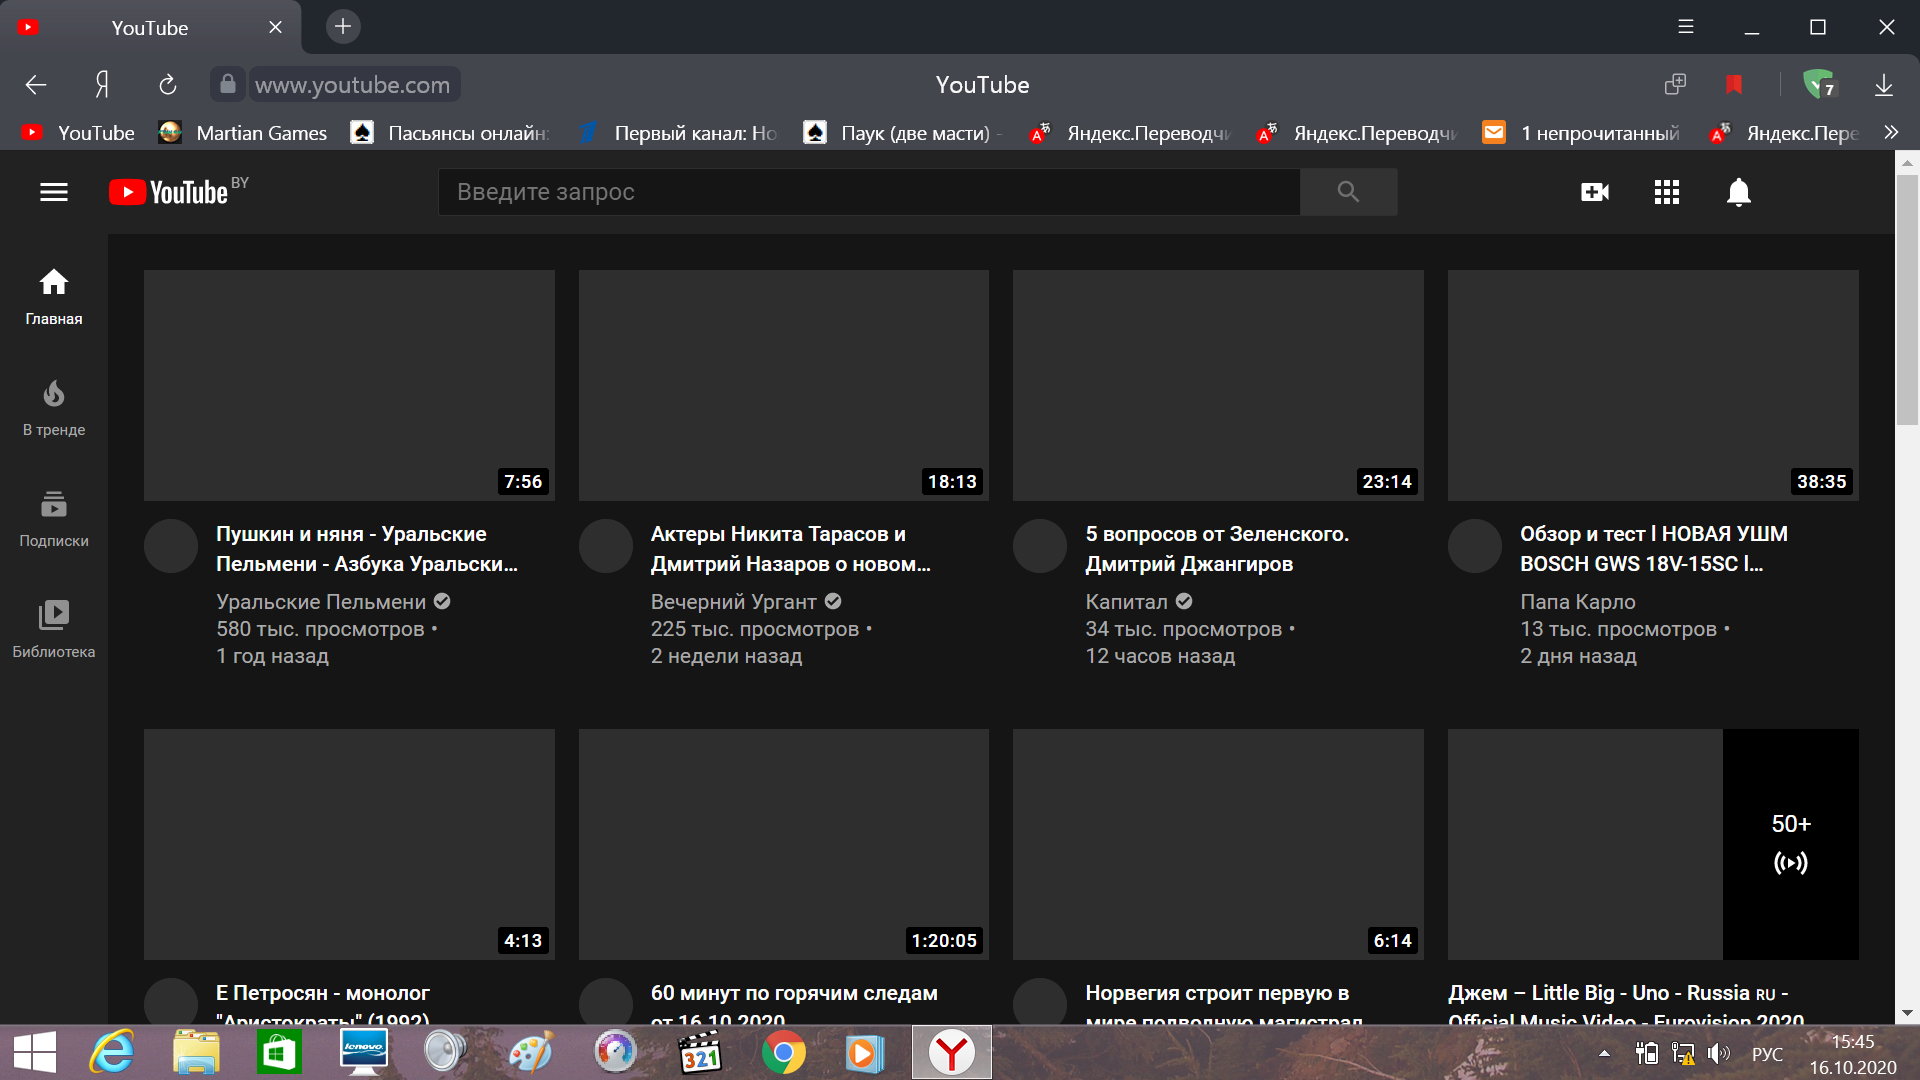Switch keyboard layout via РУС indicator
The width and height of the screenshot is (1920, 1080).
1766,1052
